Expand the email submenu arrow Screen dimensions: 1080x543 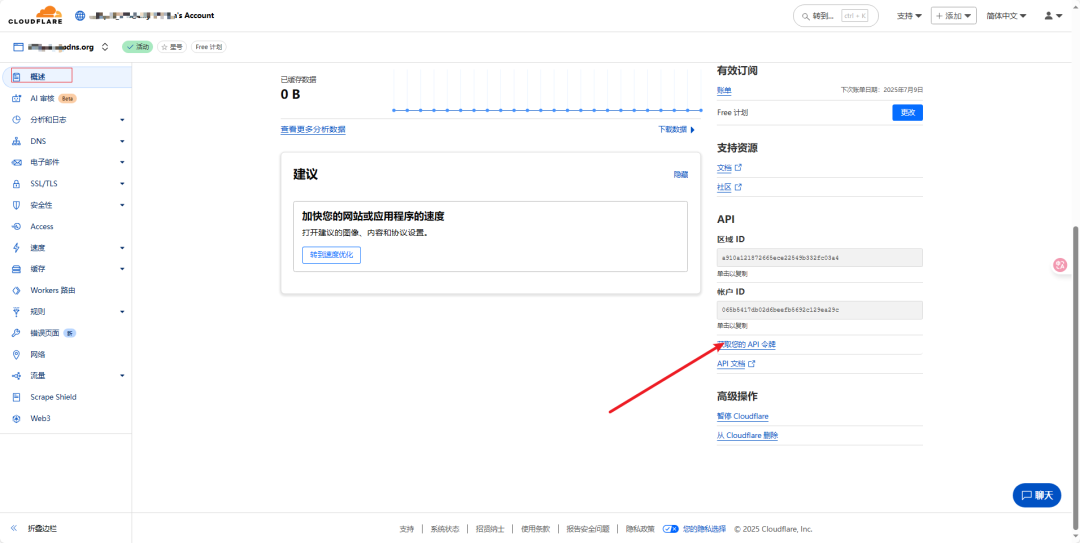pyautogui.click(x=122, y=163)
